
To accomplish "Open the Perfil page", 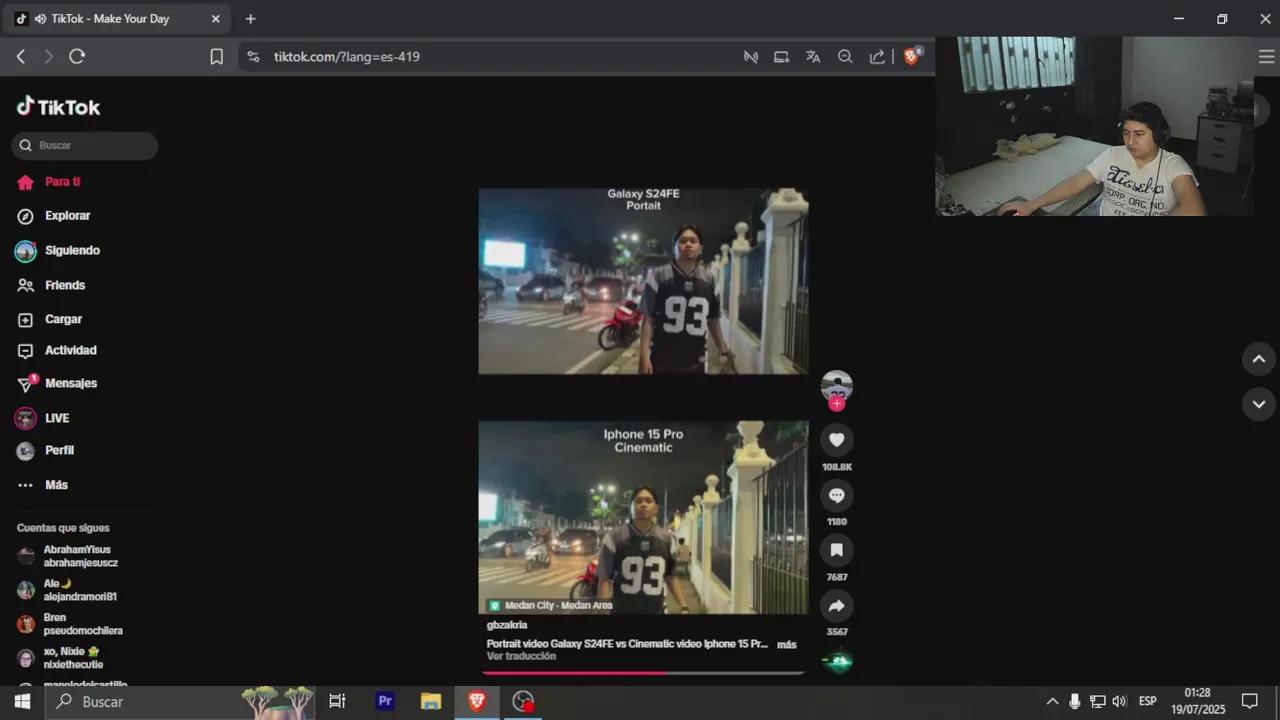I will coord(59,451).
